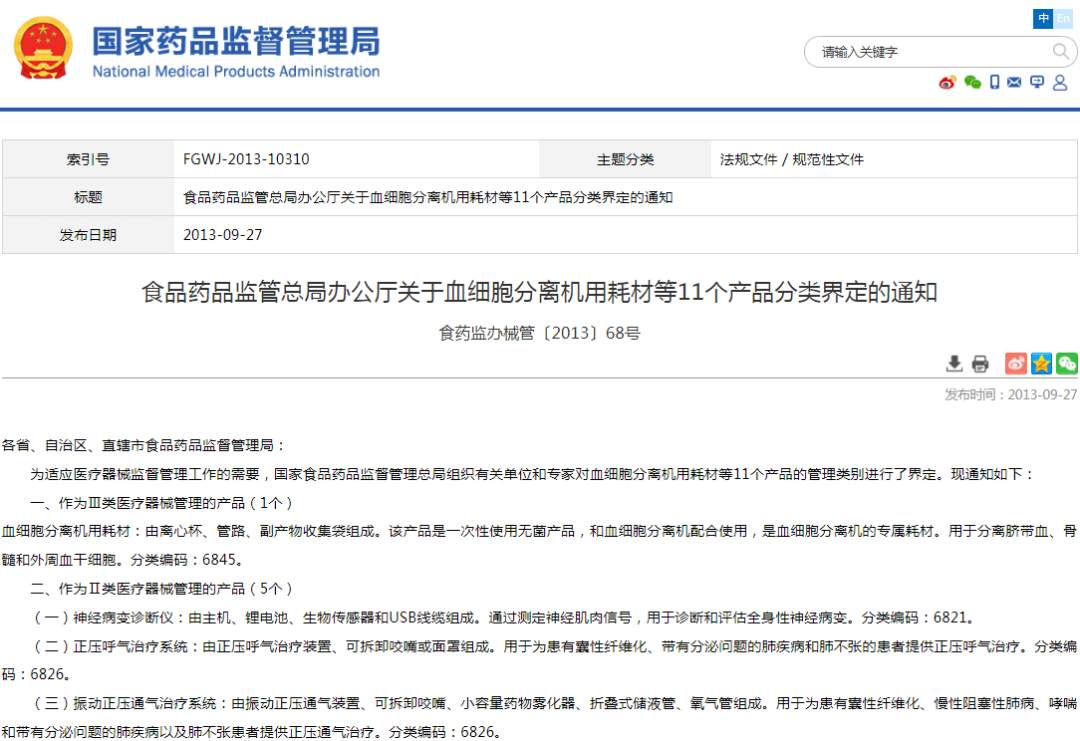Click 法规文件 / 规范性文件 category
This screenshot has height=741, width=1080.
pos(791,160)
